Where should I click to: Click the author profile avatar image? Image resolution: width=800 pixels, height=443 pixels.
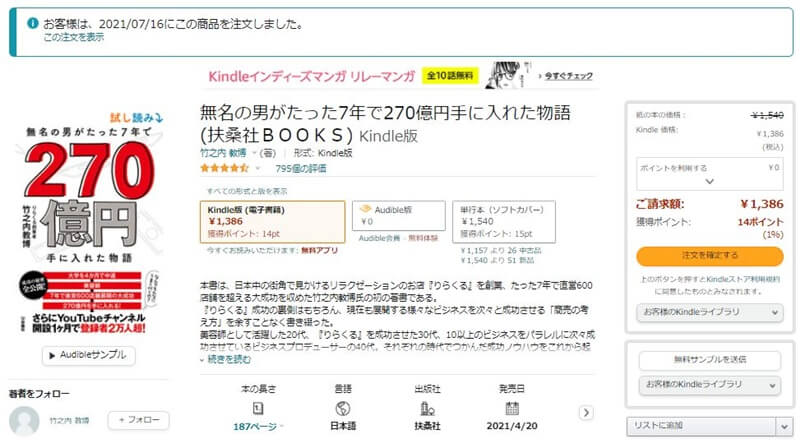pos(24,421)
